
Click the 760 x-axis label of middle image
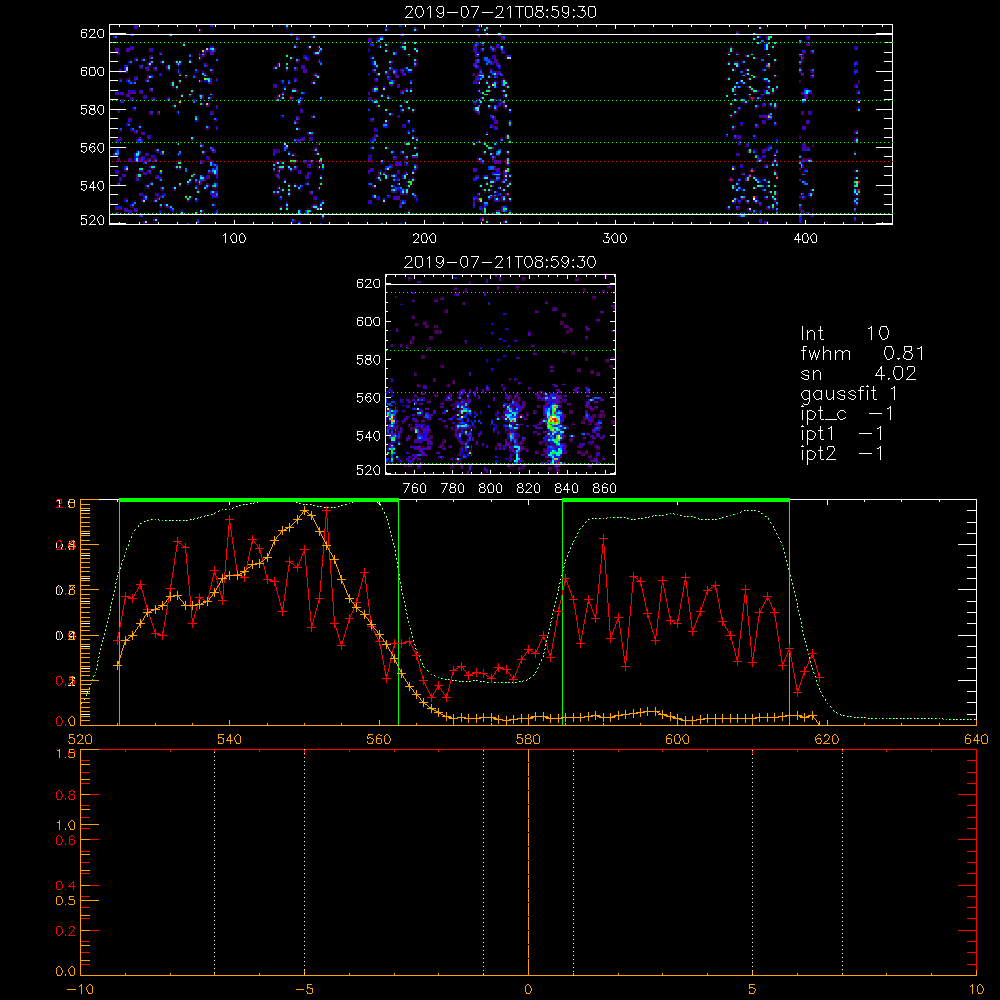click(415, 489)
